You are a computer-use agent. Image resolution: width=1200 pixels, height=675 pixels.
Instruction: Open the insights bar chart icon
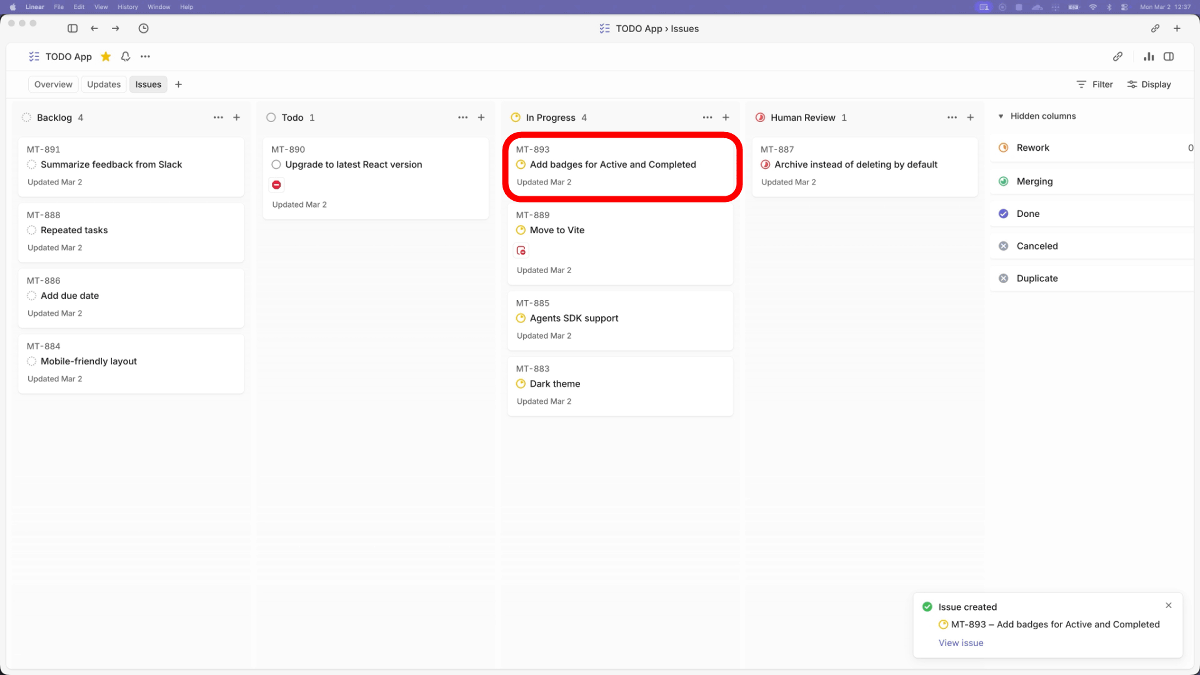coord(1149,57)
